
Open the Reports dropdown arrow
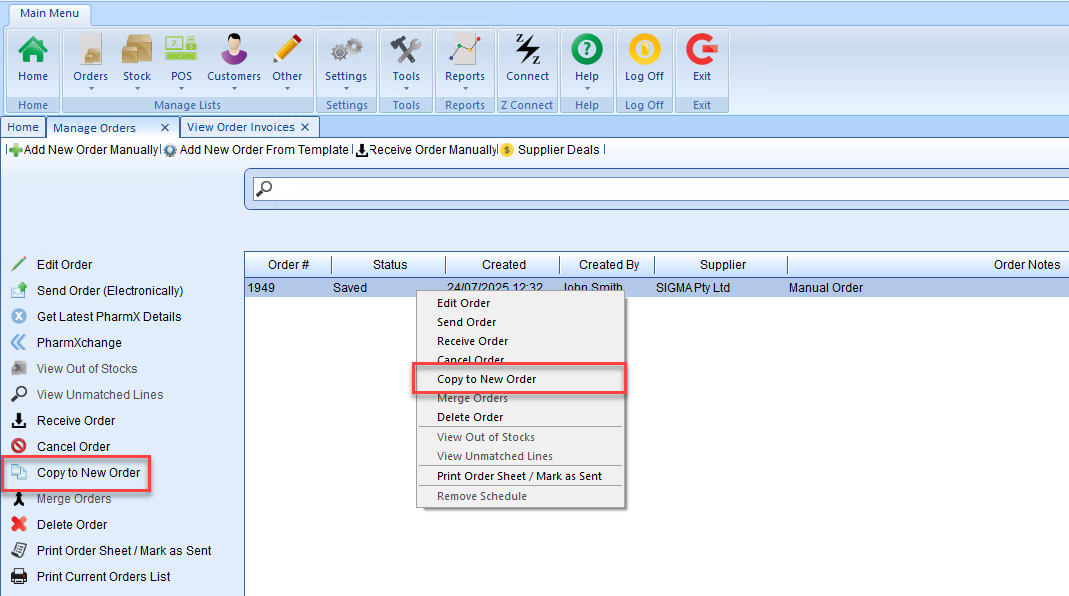coord(465,88)
